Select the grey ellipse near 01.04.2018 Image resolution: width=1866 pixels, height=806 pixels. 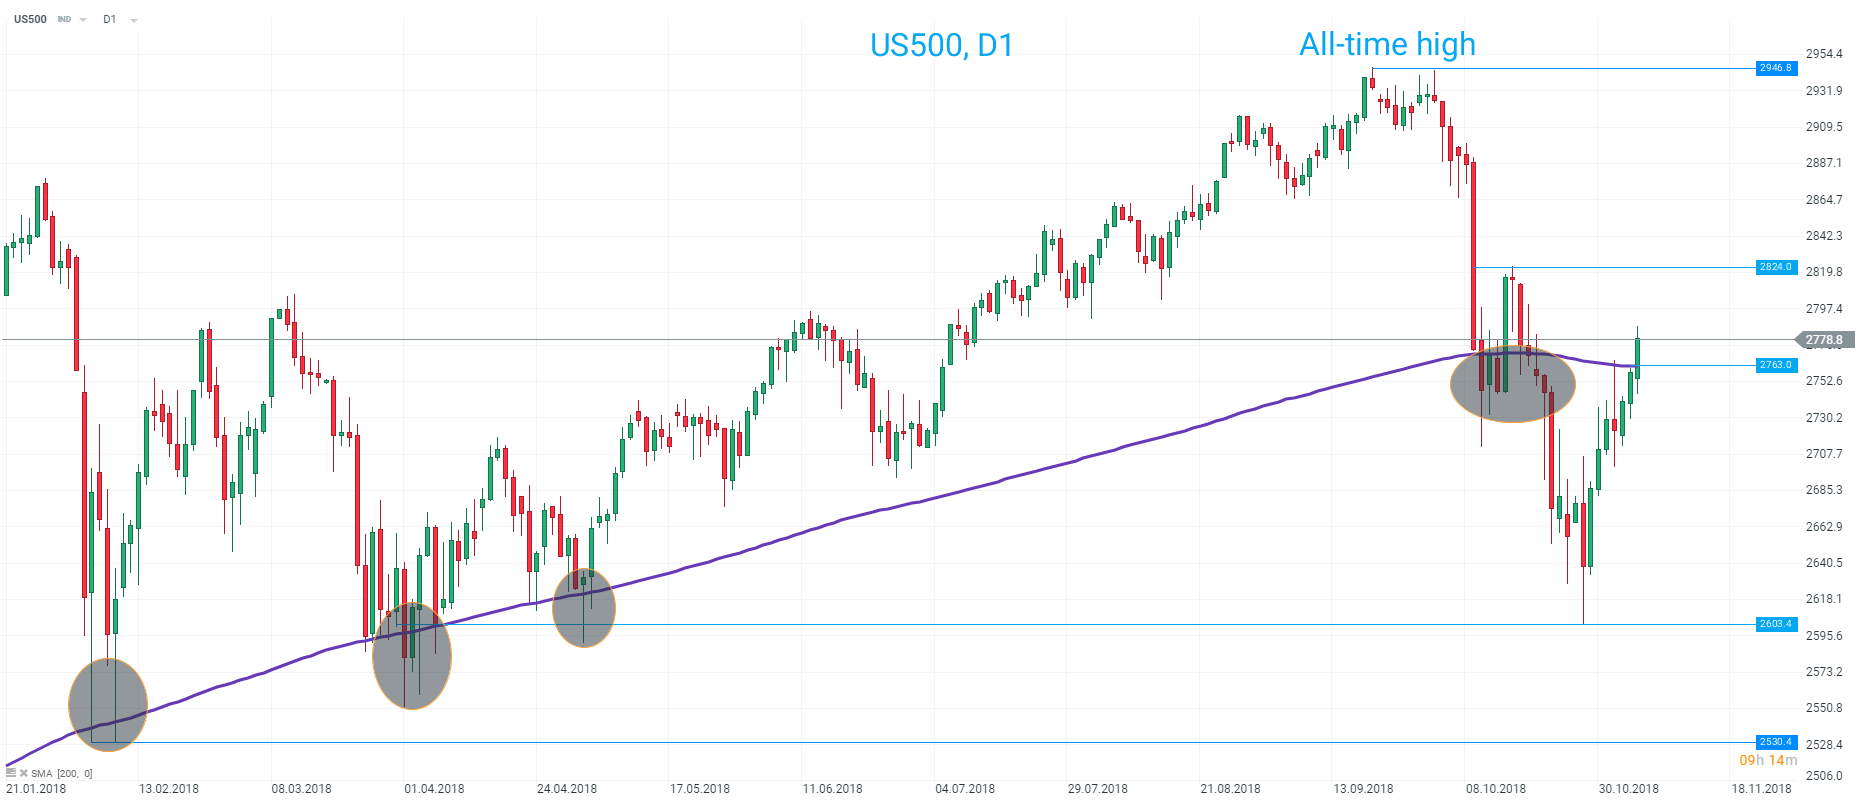tap(412, 656)
